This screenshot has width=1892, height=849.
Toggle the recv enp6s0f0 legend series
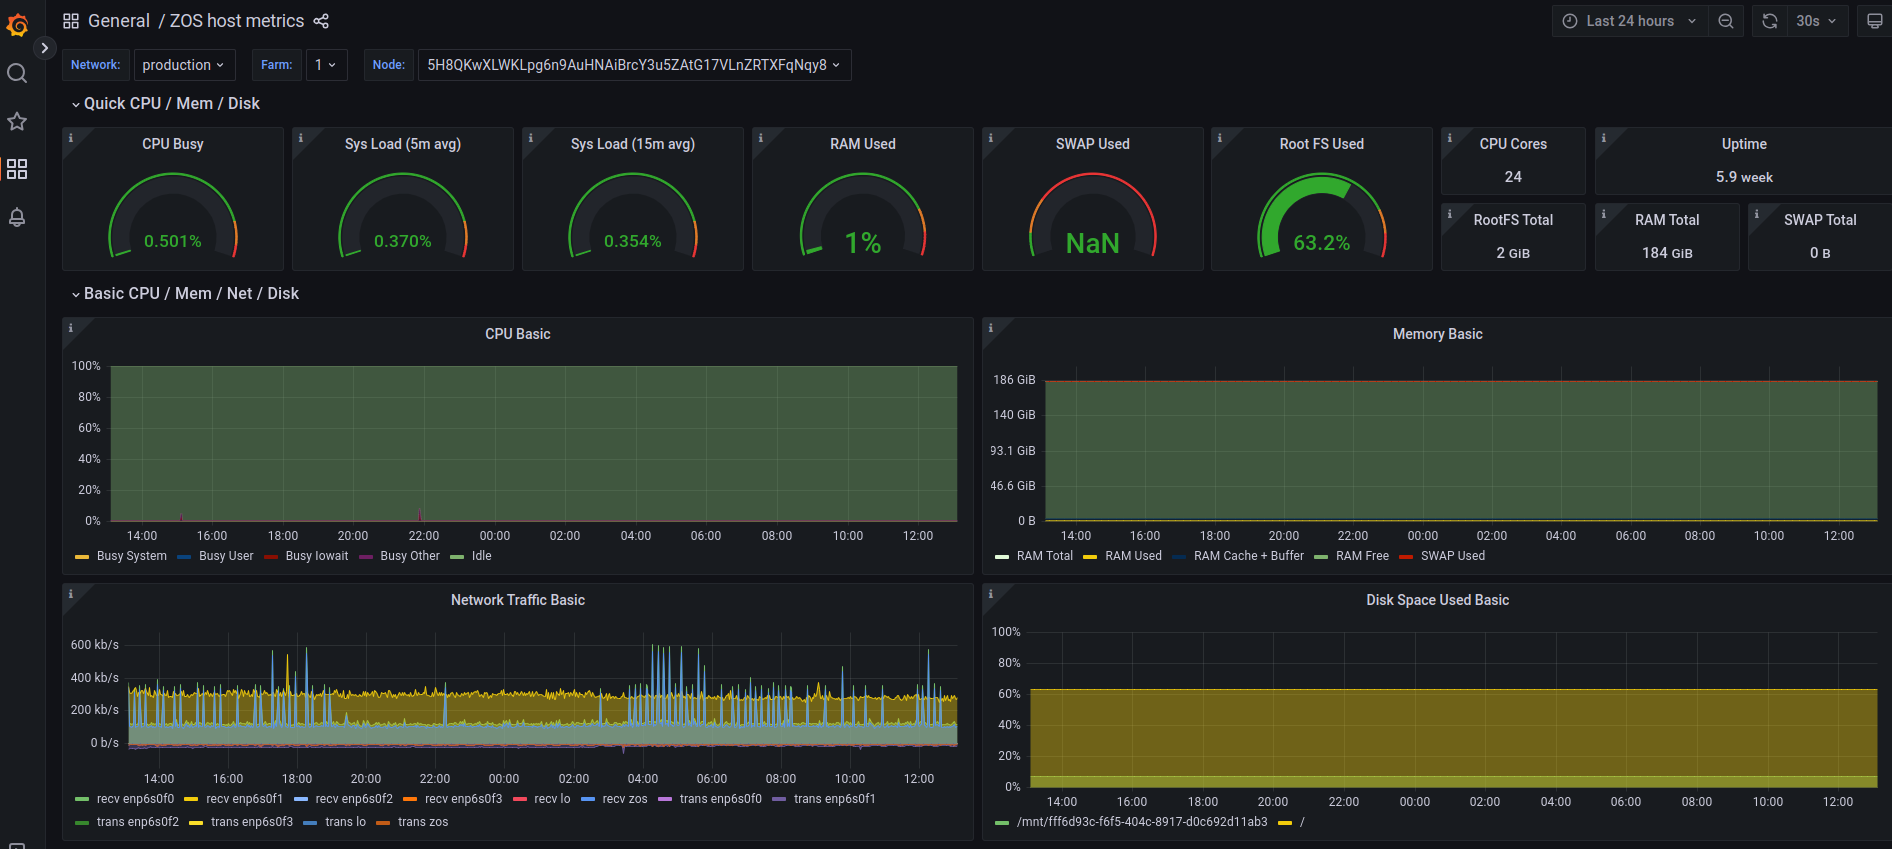(135, 799)
